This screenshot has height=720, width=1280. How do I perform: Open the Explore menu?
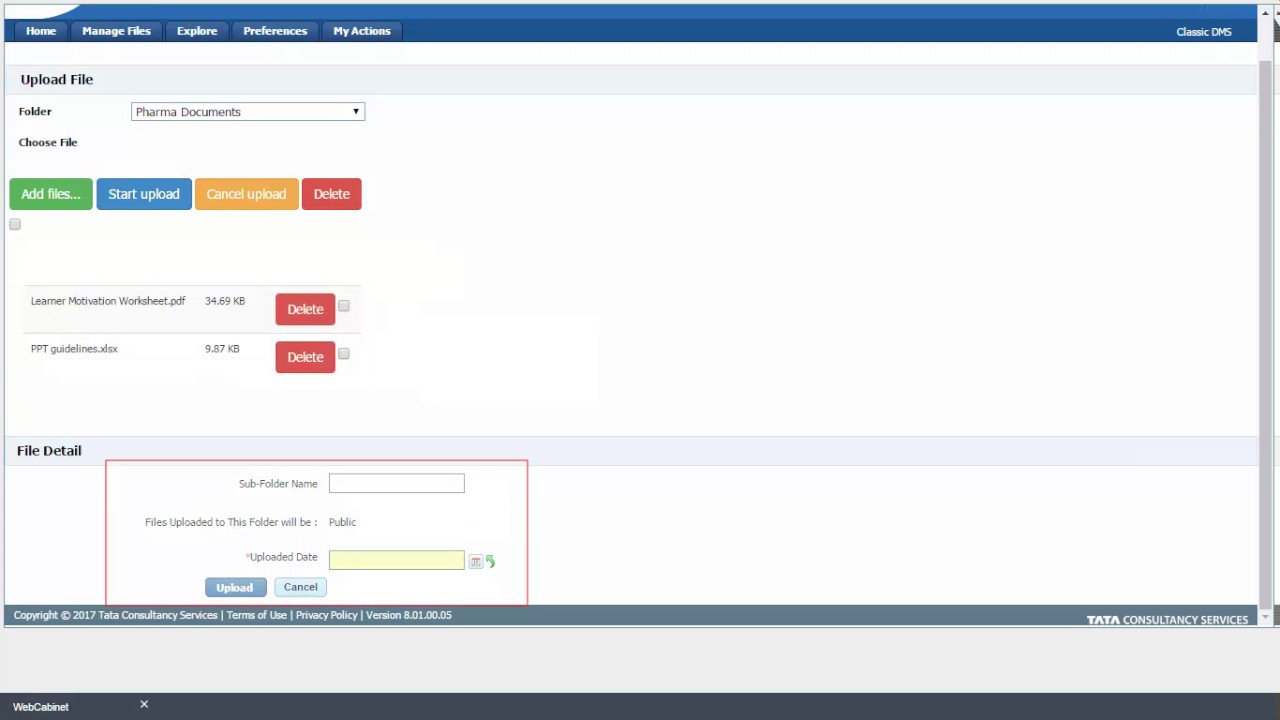pos(197,31)
